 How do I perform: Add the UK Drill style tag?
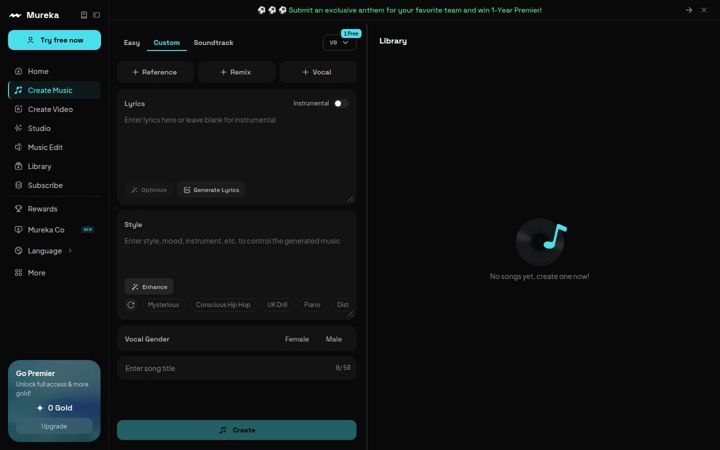click(x=277, y=305)
